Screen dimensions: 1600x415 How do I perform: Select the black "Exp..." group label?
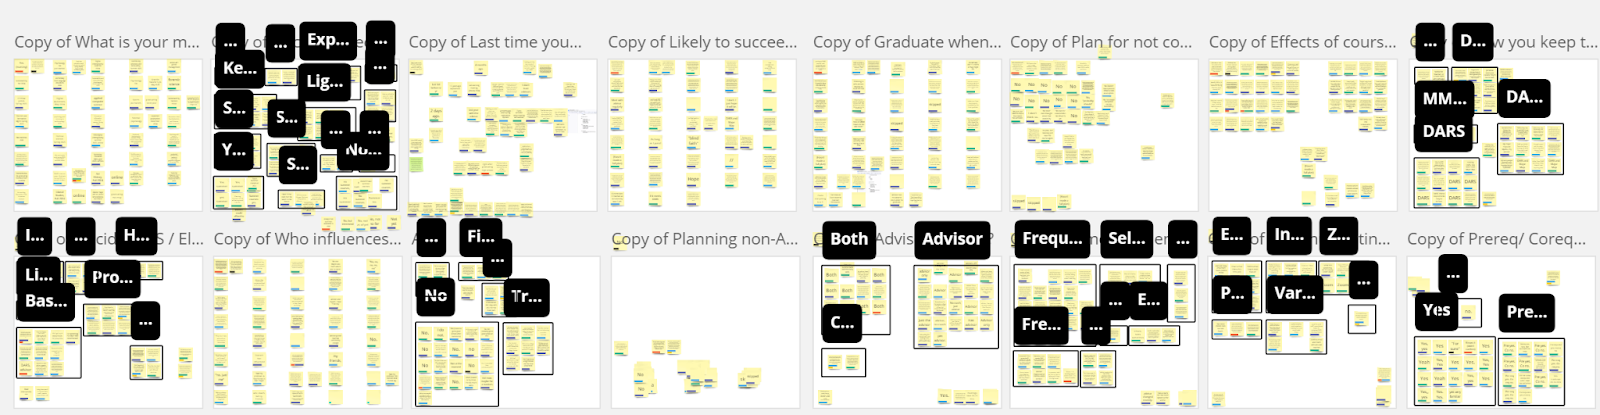(328, 40)
